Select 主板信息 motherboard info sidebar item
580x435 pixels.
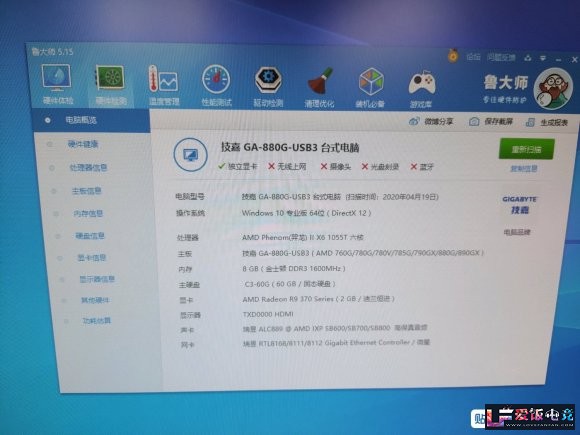[x=87, y=191]
